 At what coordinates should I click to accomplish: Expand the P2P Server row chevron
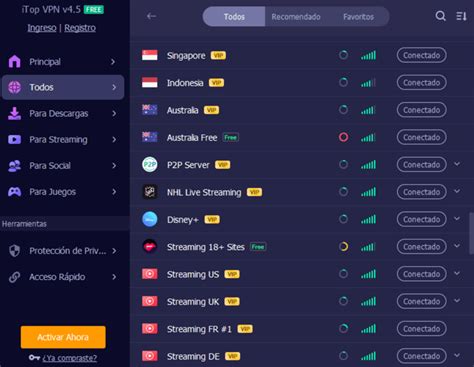(457, 164)
